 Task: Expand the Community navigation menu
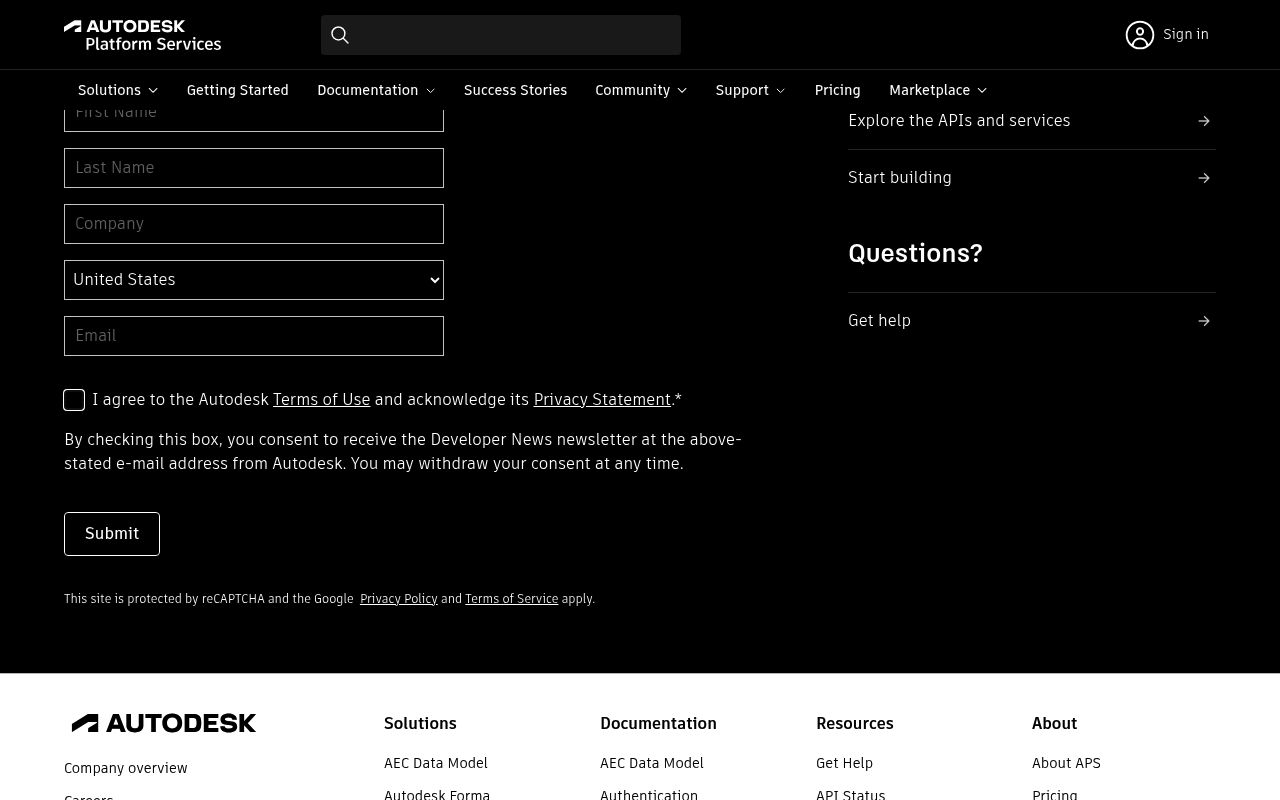click(641, 90)
